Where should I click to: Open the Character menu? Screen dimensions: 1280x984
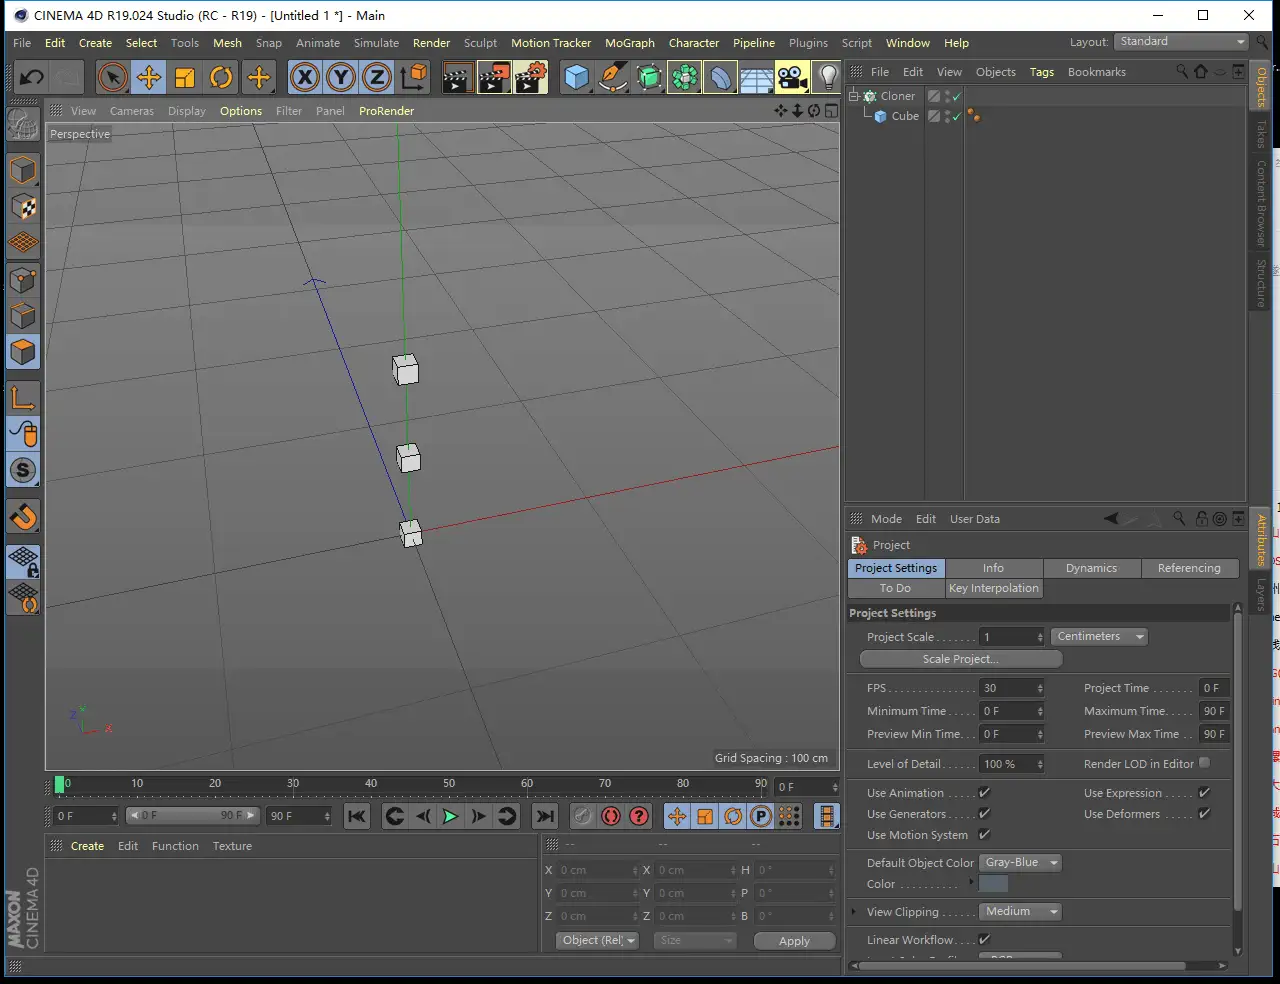pyautogui.click(x=694, y=43)
